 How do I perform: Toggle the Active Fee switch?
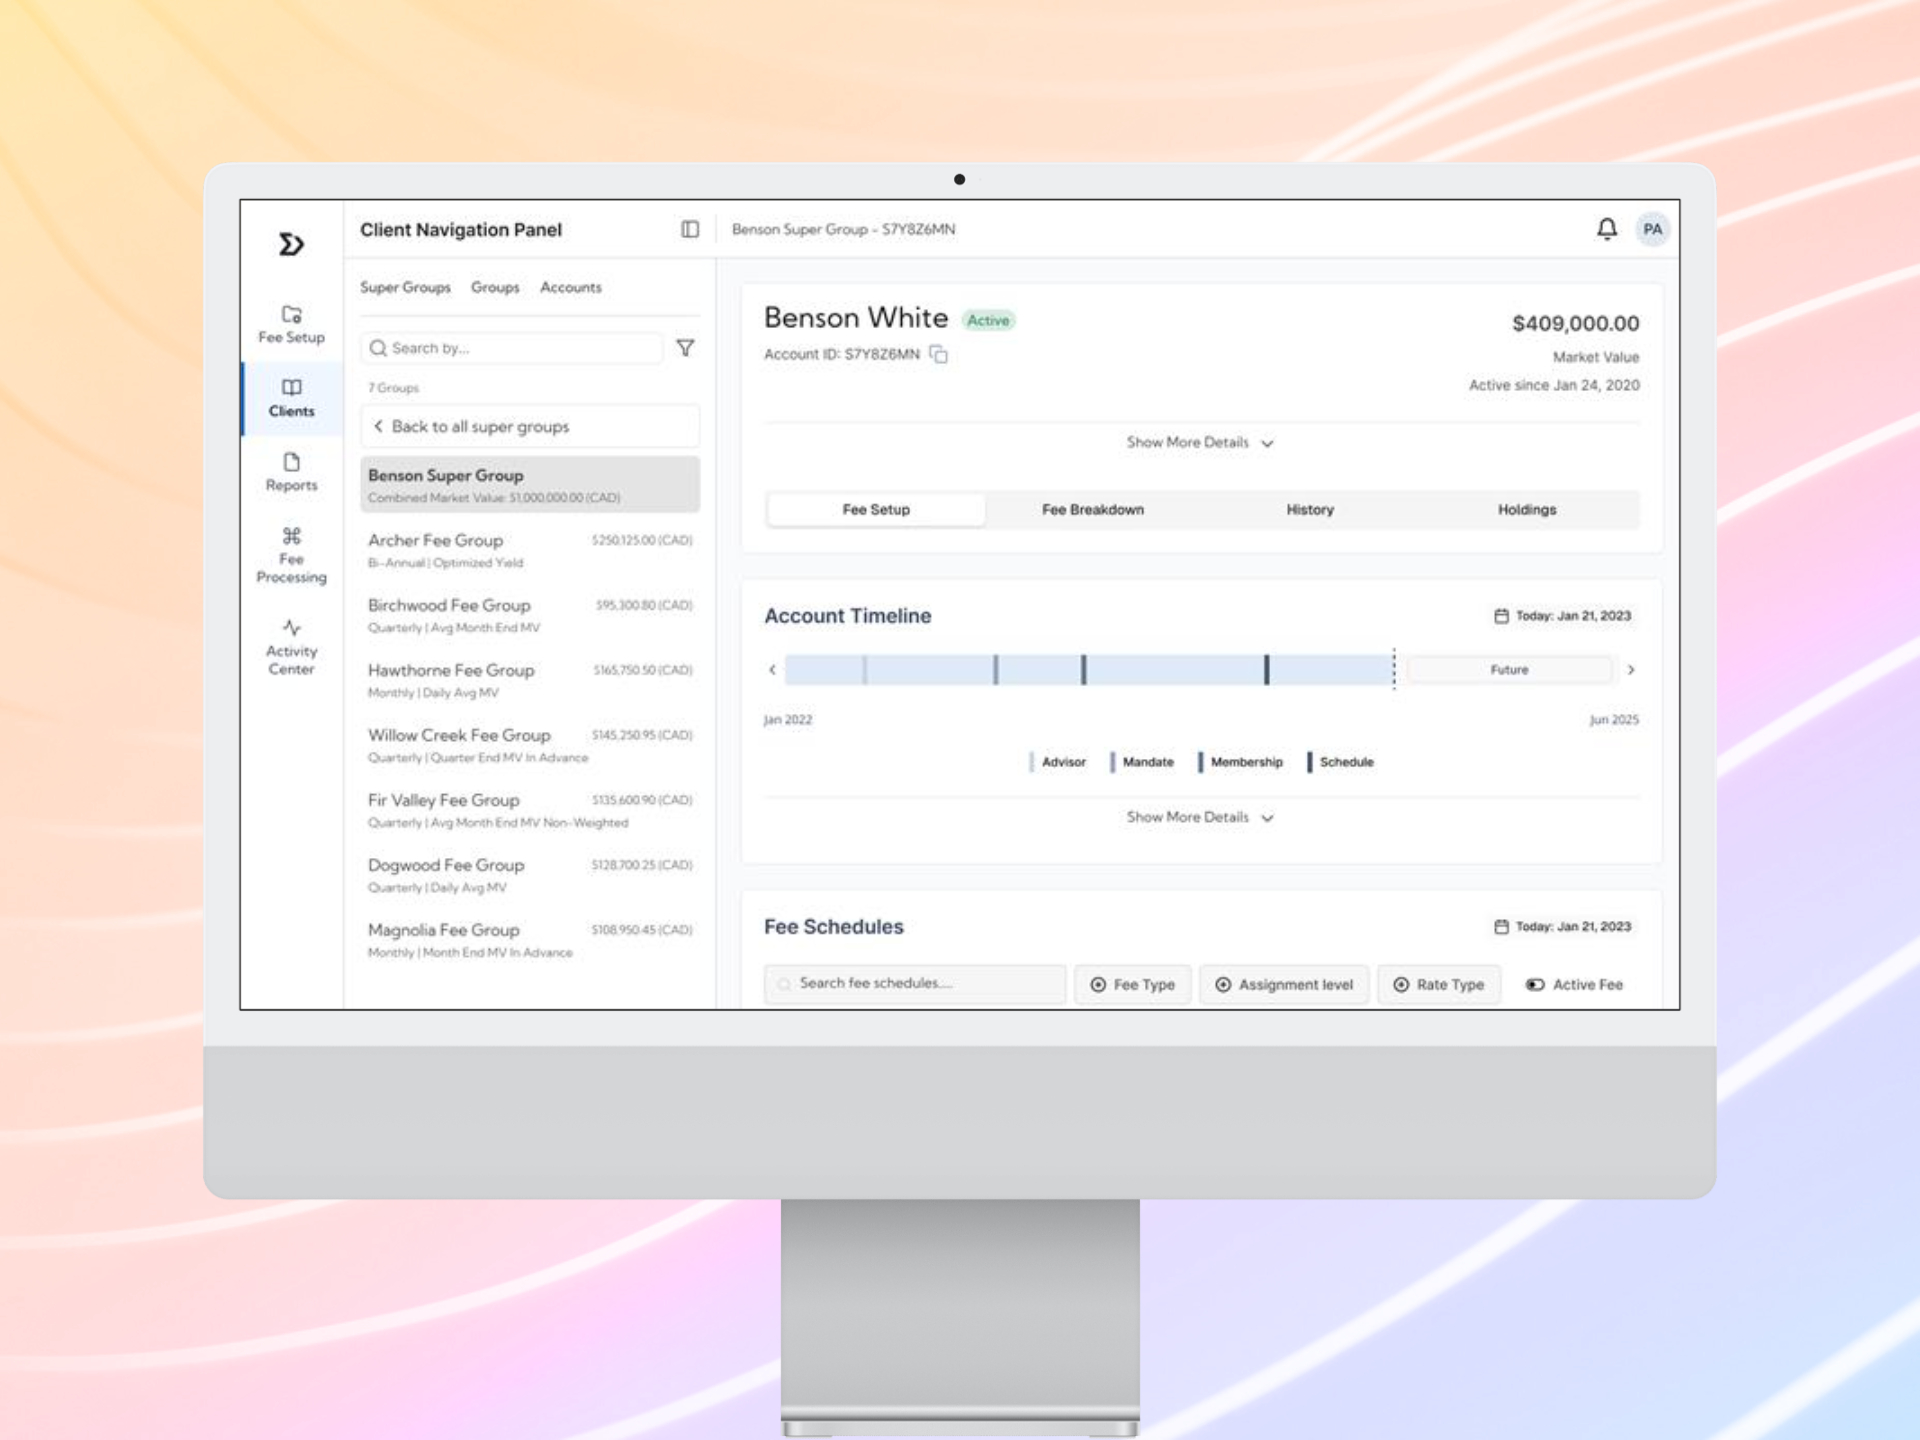[x=1535, y=985]
